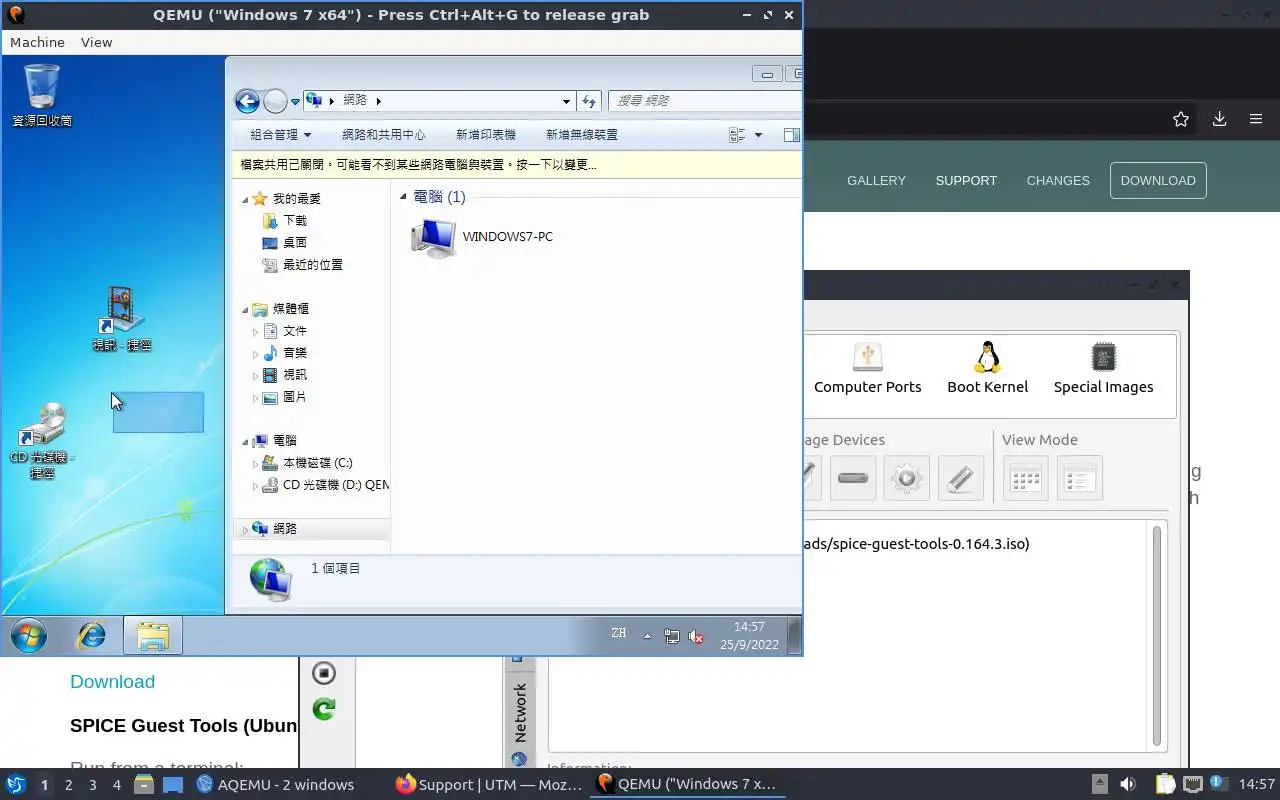This screenshot has height=800, width=1280.
Task: Change Explorer view with the view icon
Action: (x=738, y=135)
